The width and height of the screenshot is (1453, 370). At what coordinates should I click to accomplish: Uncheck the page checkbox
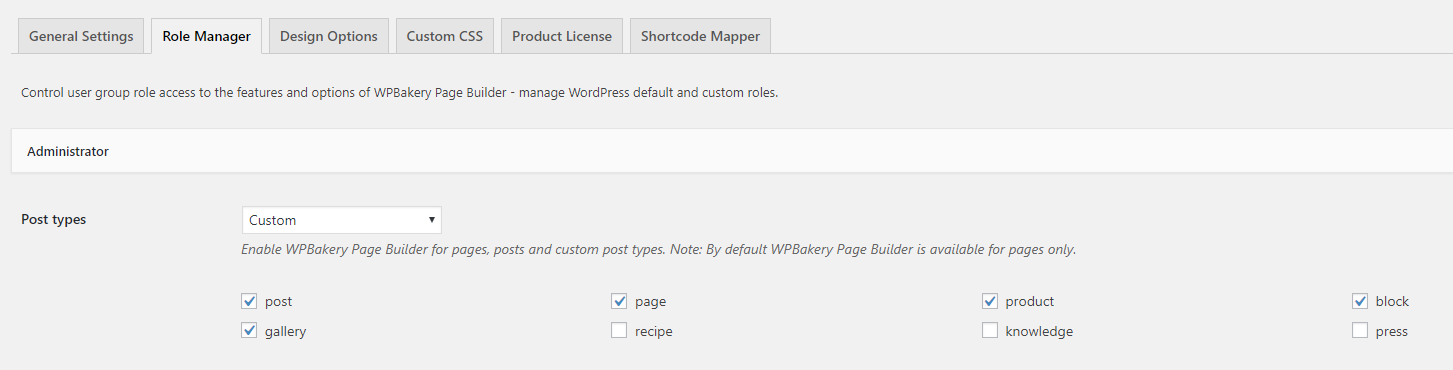(619, 301)
